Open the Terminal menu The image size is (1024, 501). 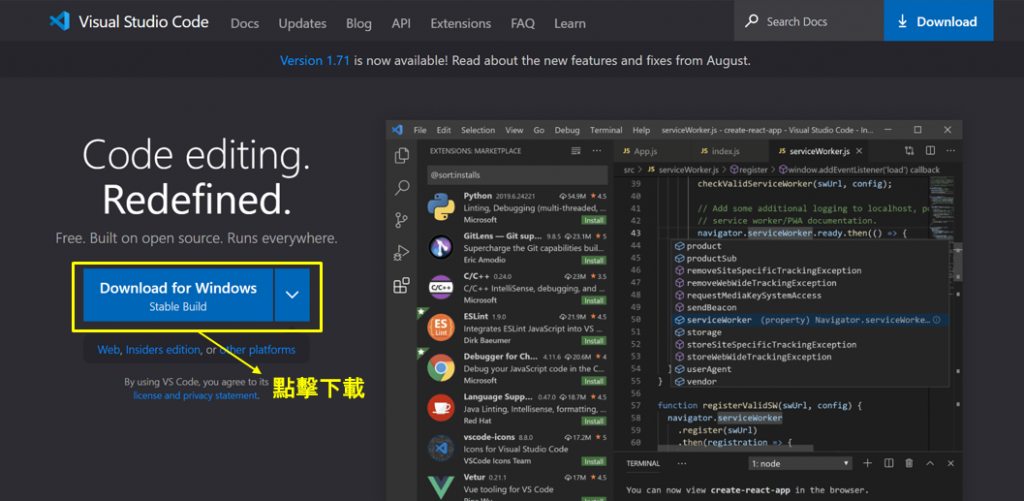coord(606,130)
